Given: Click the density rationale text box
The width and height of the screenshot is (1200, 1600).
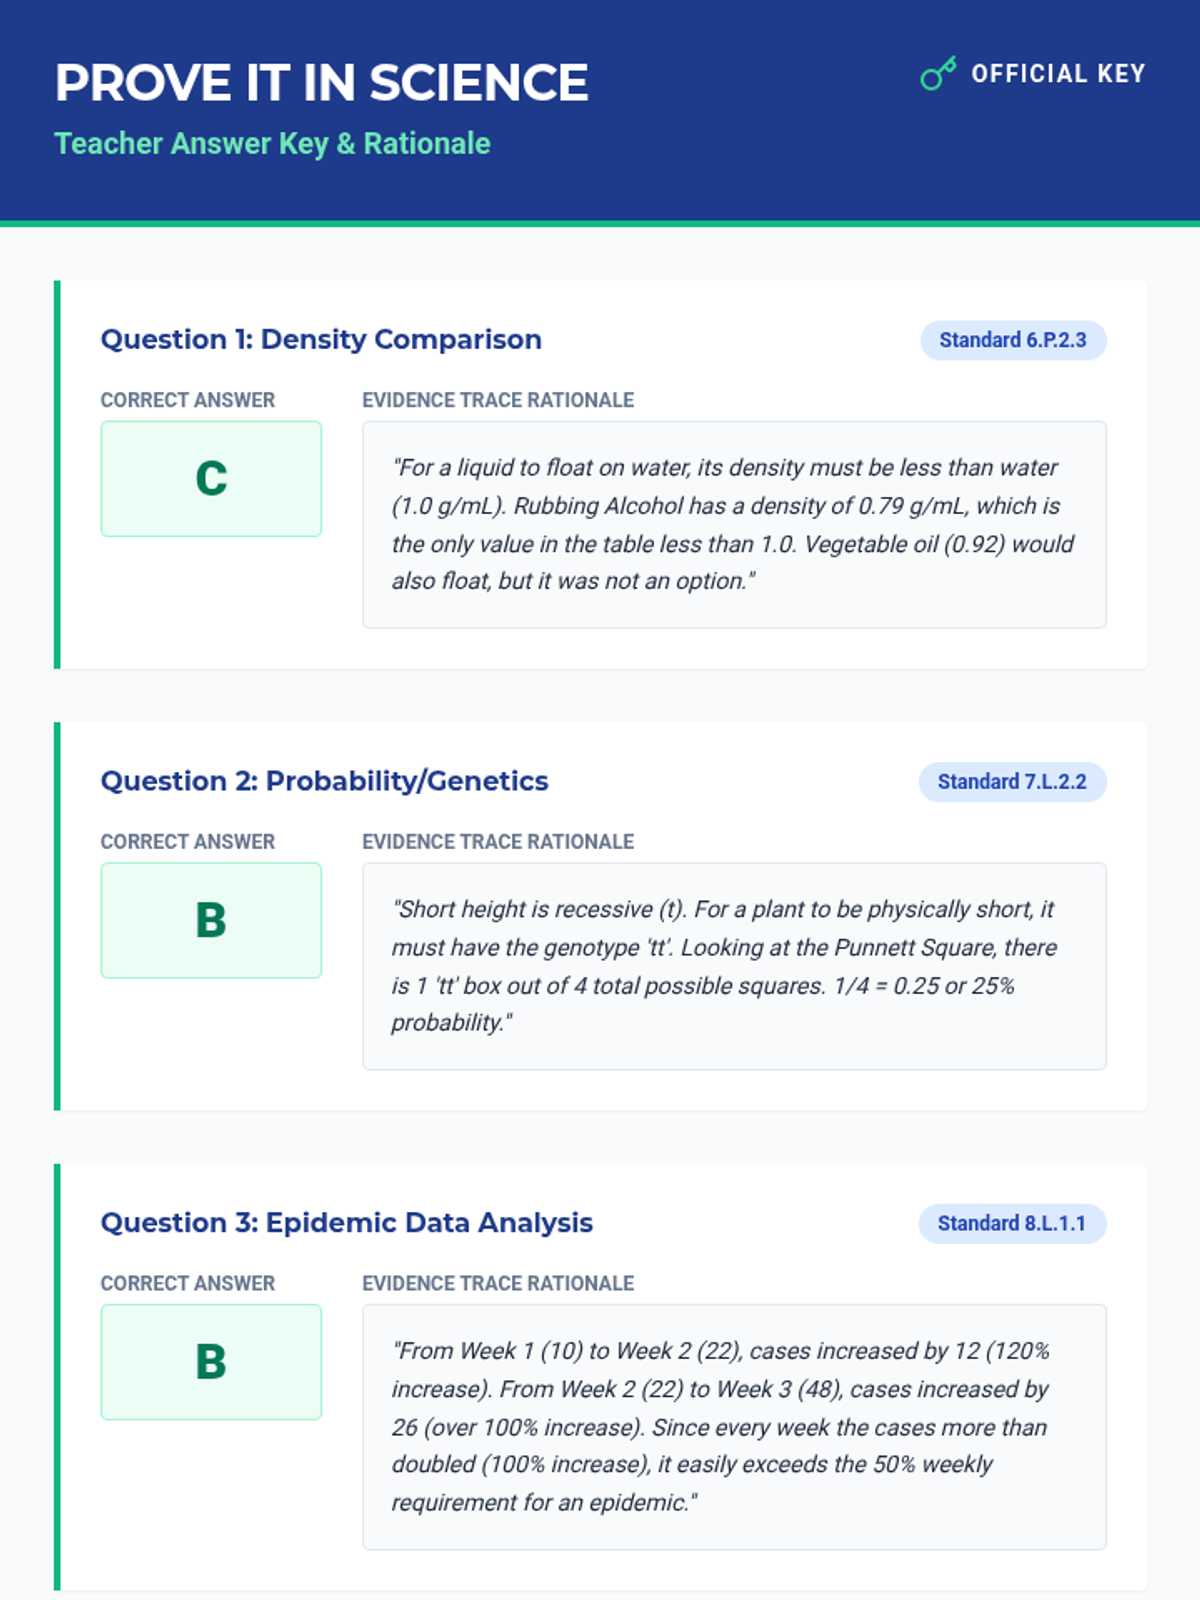Looking at the screenshot, I should coord(733,524).
